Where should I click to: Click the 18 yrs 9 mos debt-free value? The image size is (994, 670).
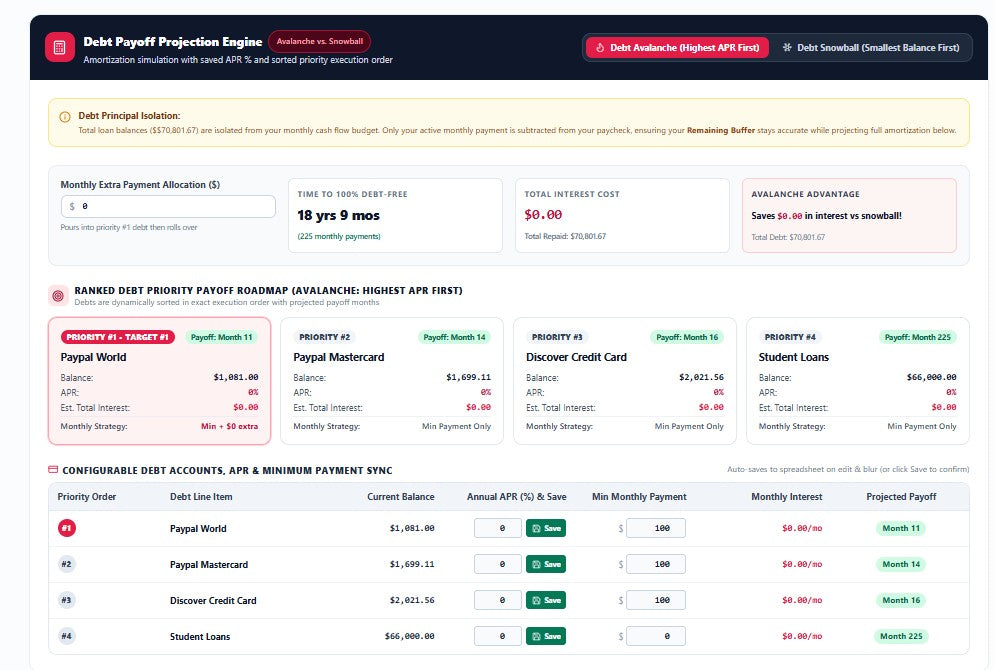[339, 216]
